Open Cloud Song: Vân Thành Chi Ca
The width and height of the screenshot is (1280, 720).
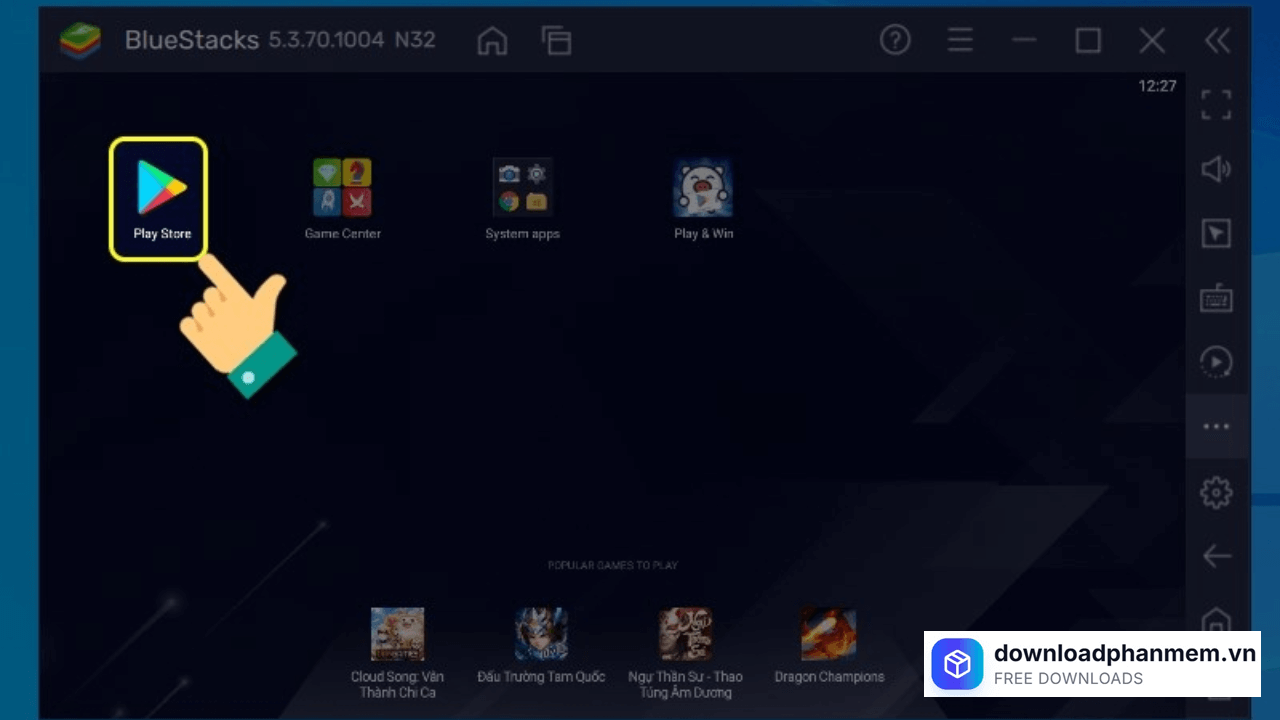point(397,633)
